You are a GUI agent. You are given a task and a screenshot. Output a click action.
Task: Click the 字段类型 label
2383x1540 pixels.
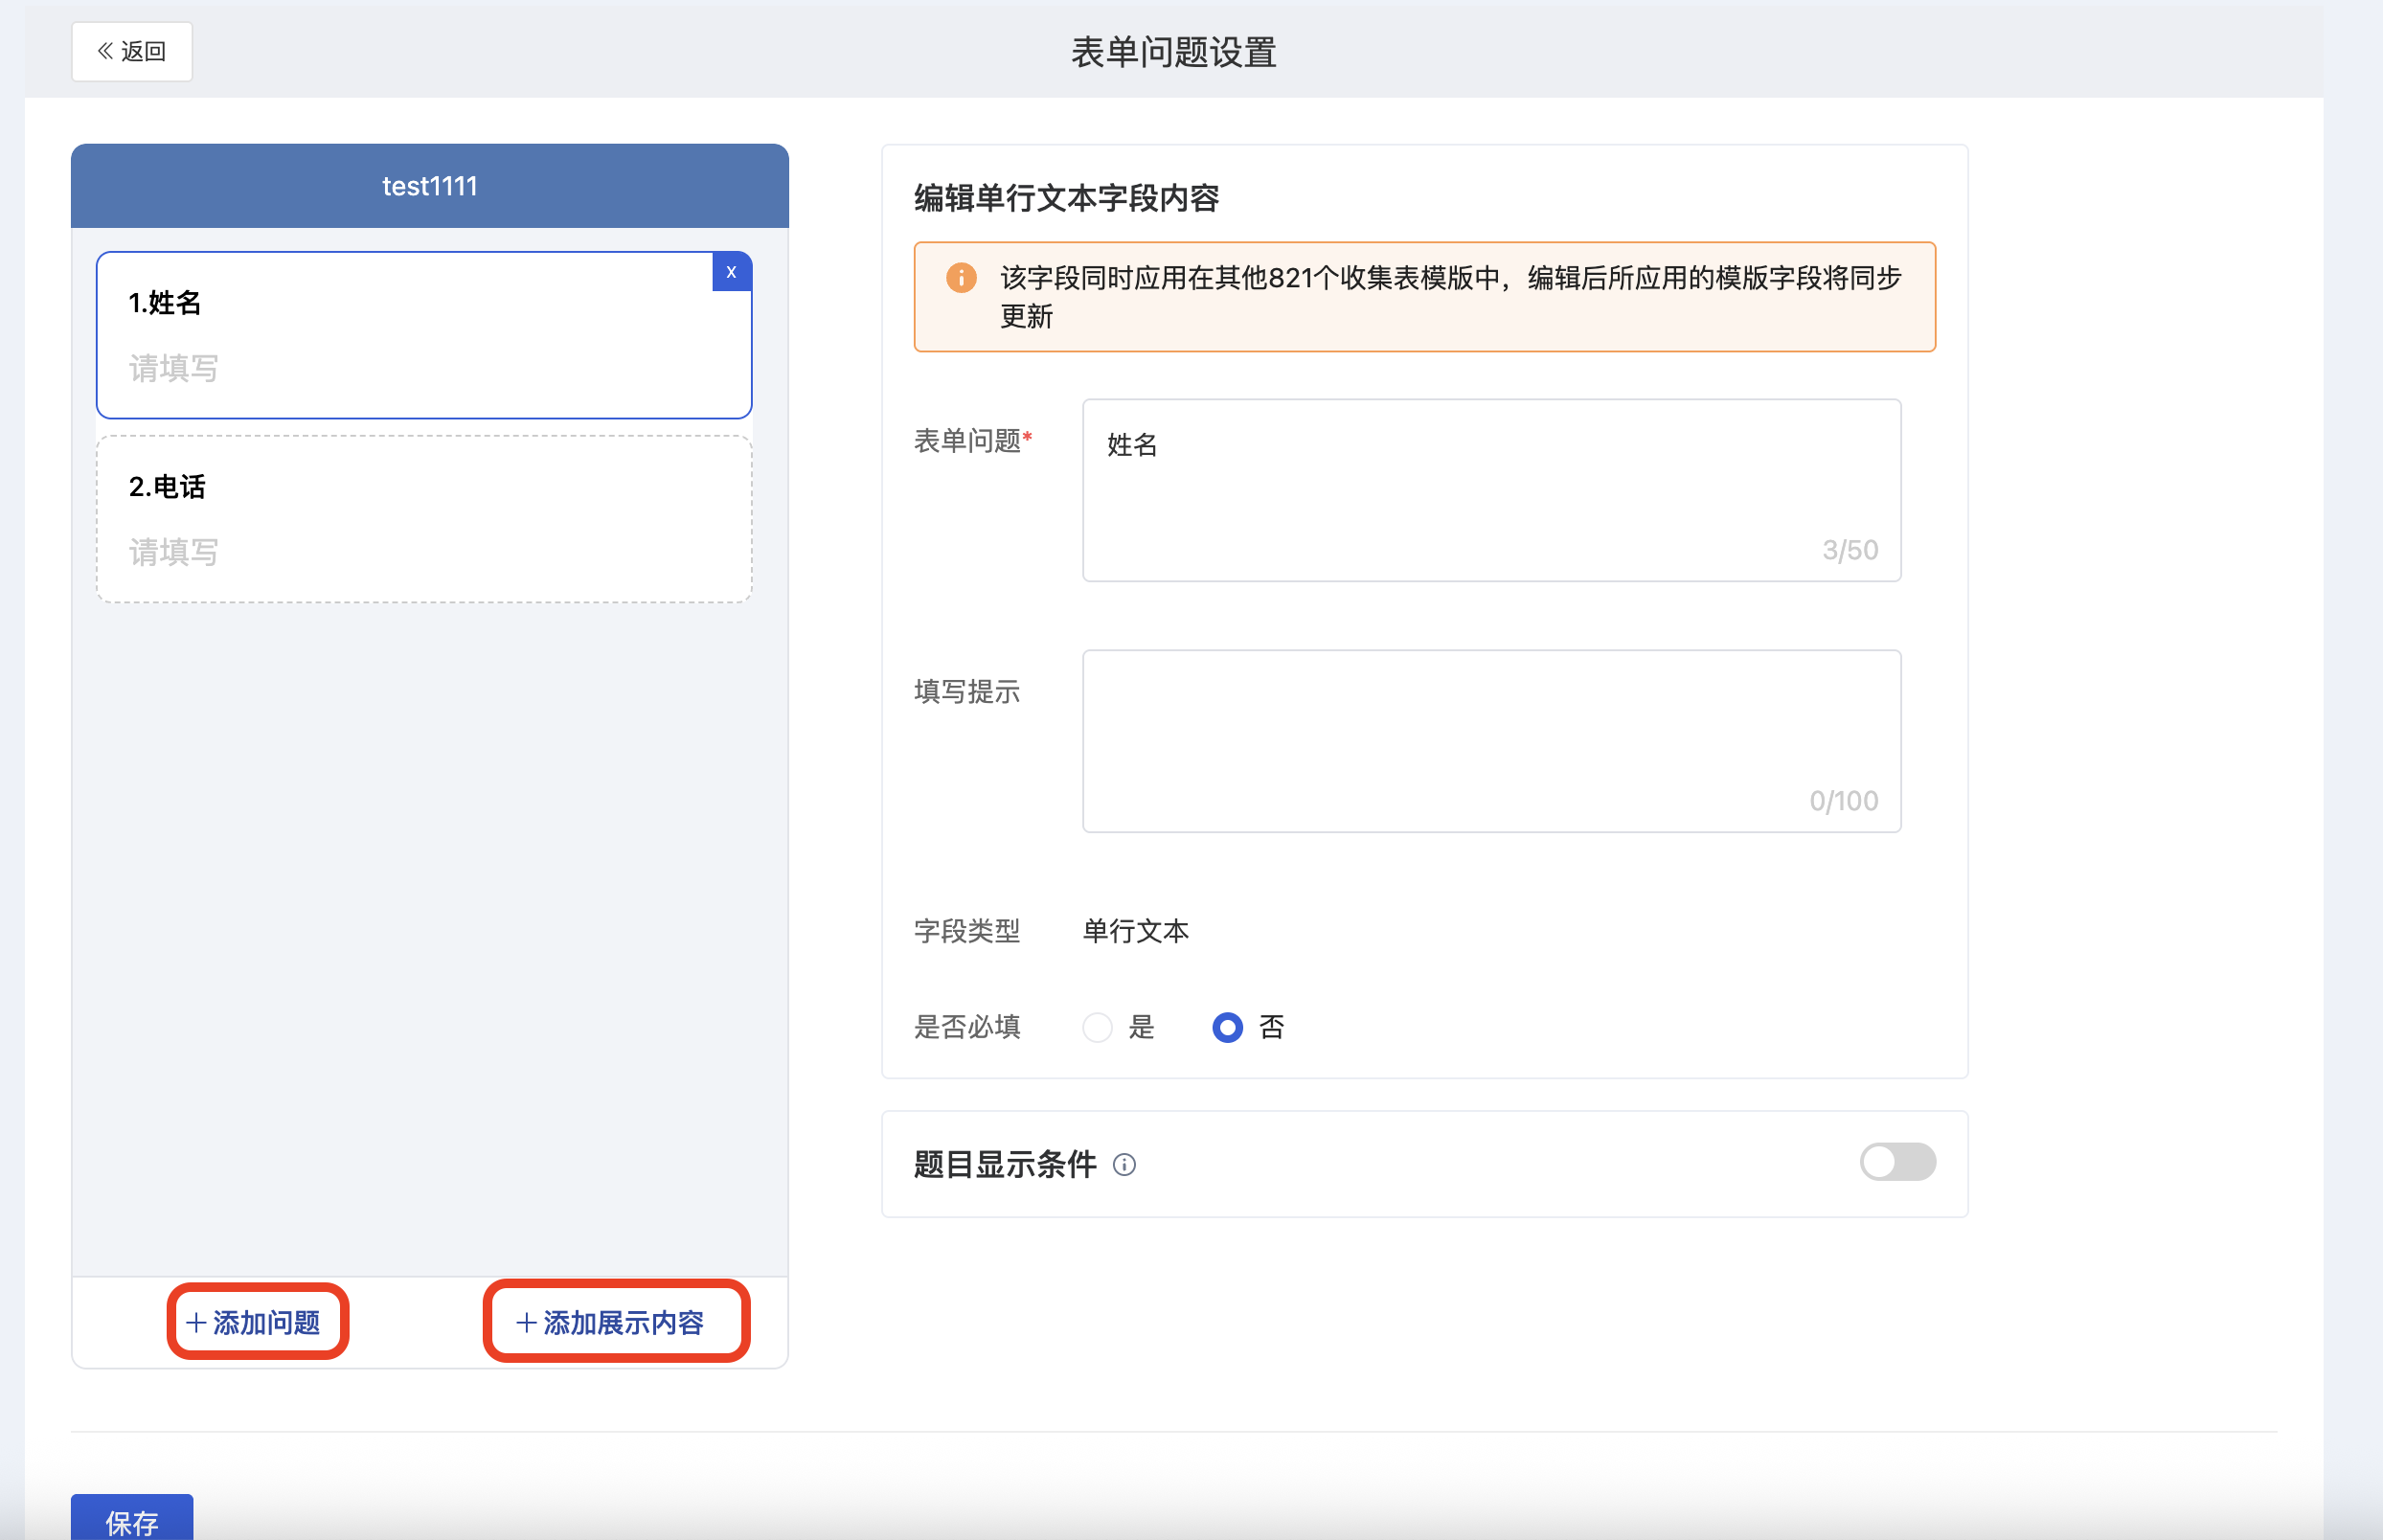(966, 931)
